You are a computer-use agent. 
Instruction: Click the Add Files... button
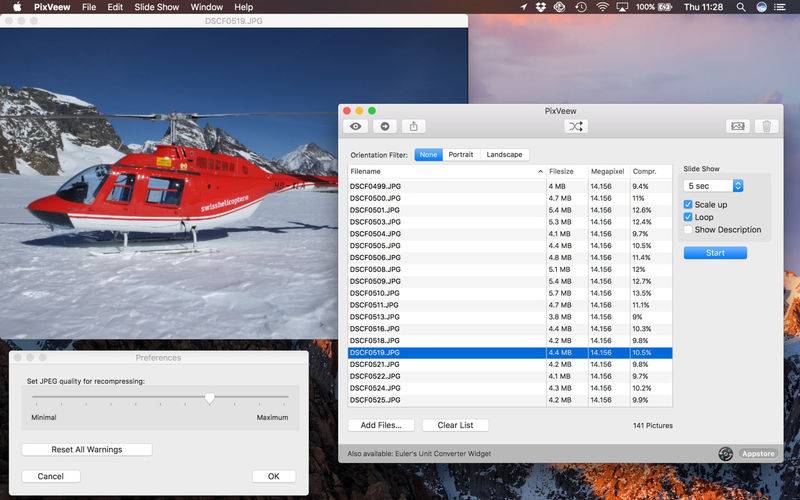tap(381, 425)
